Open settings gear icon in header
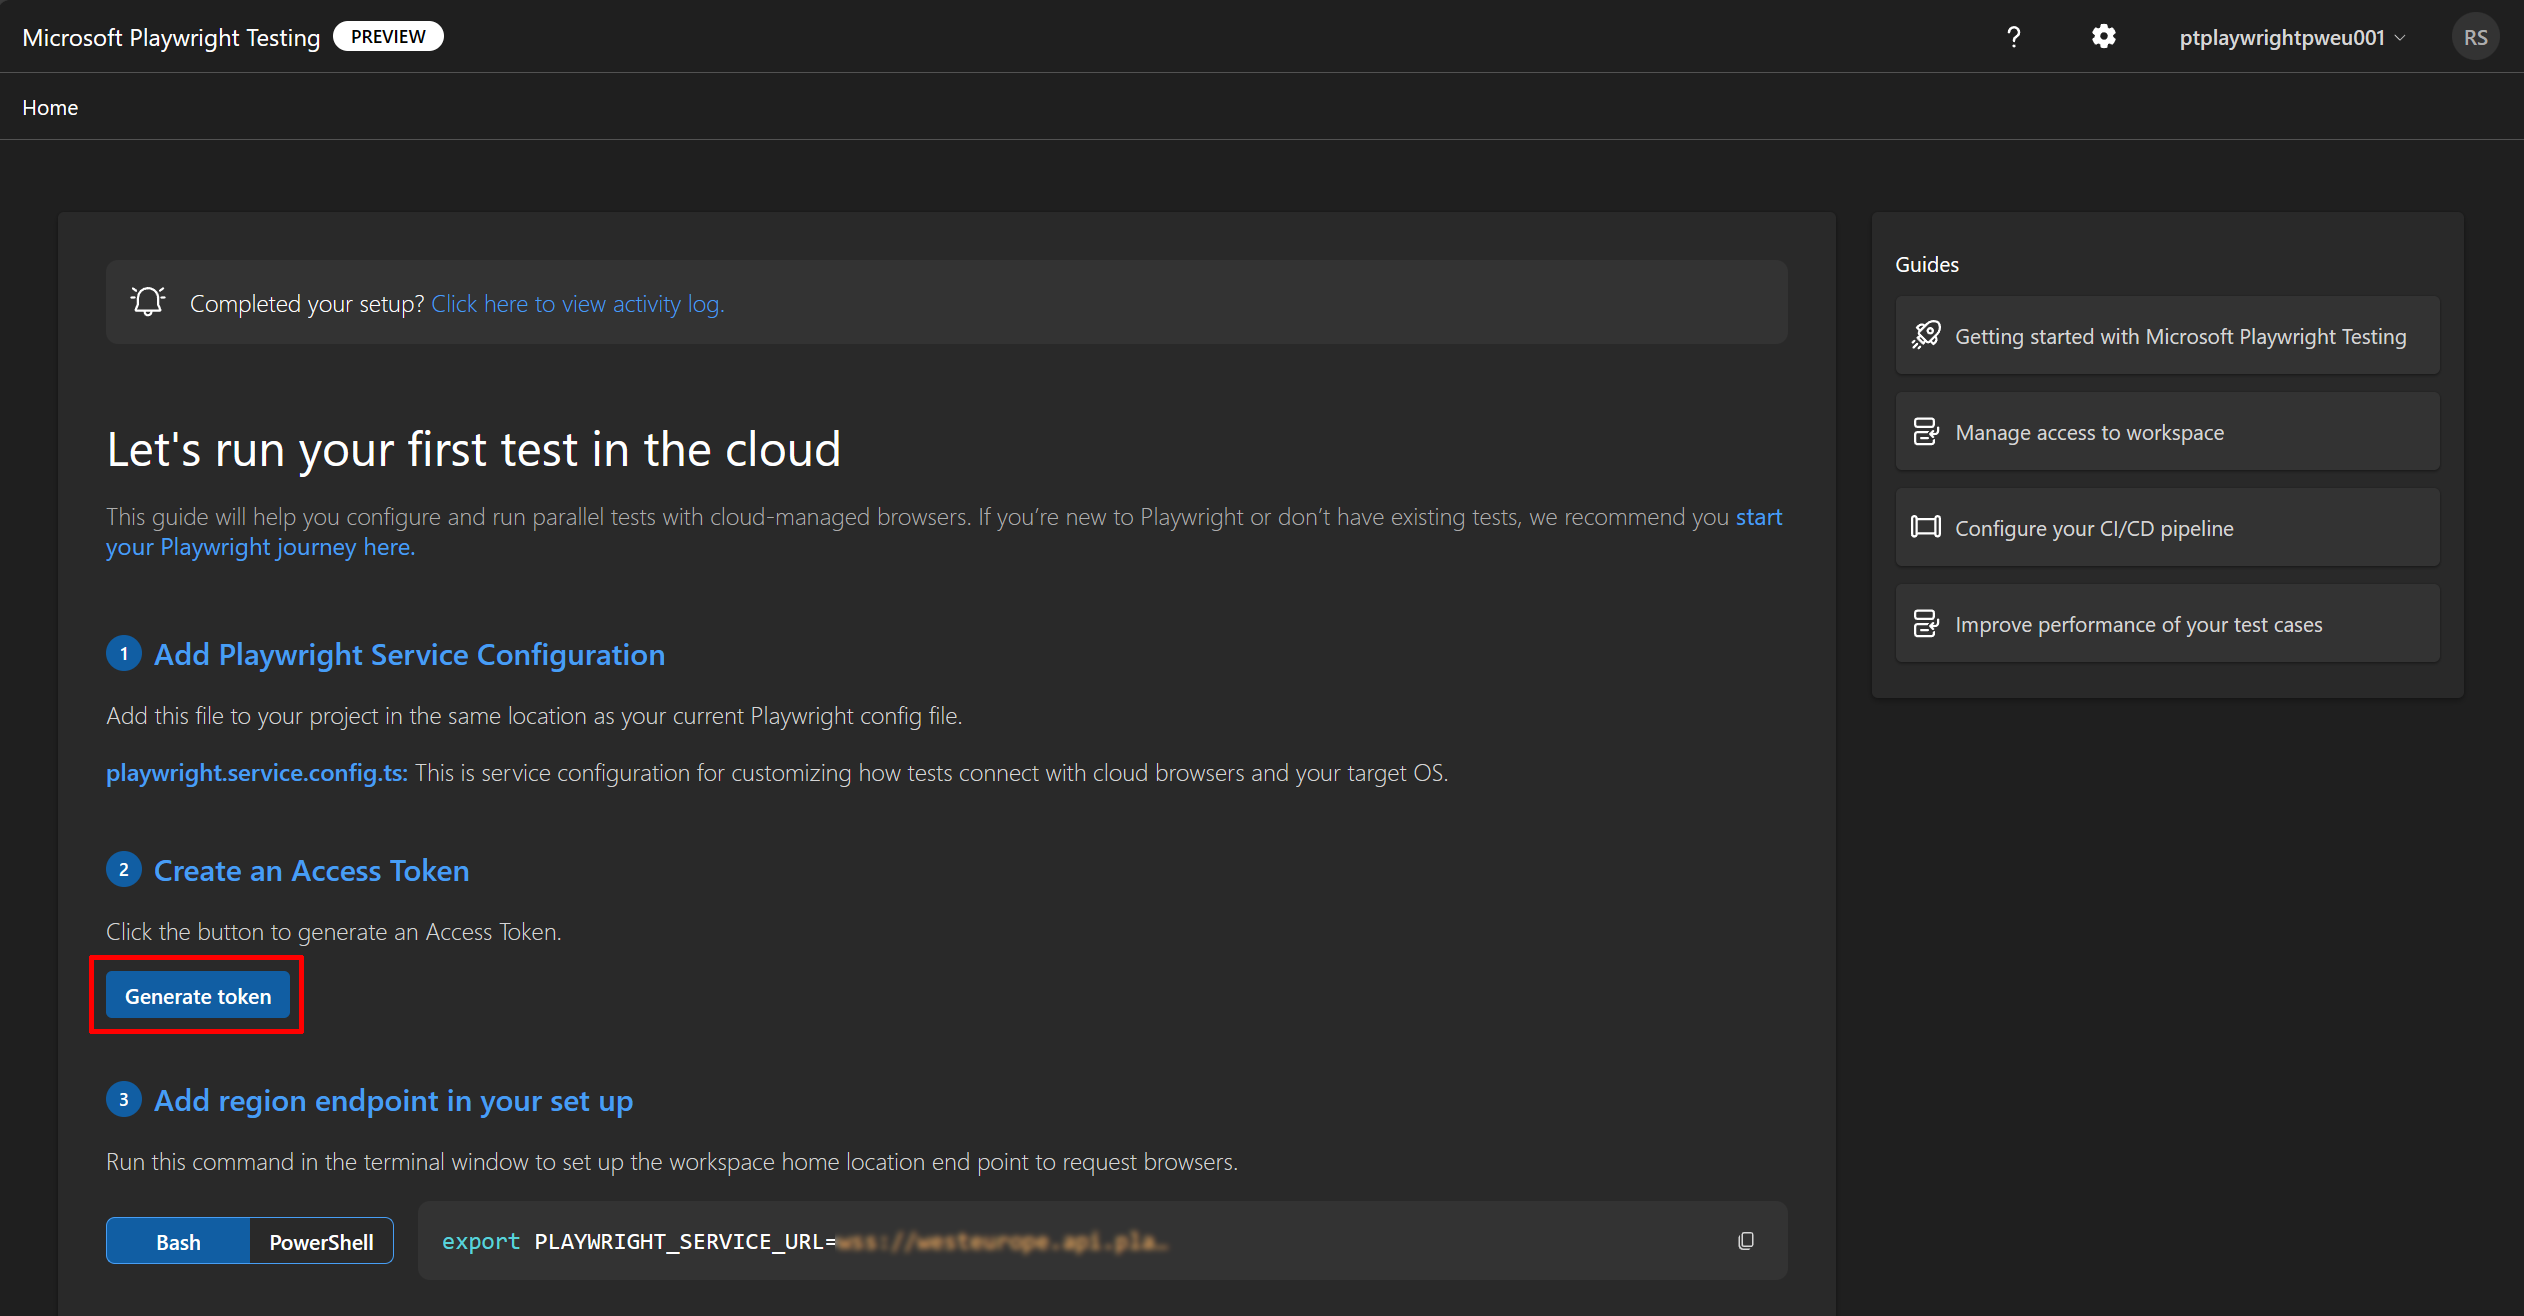 point(2103,37)
